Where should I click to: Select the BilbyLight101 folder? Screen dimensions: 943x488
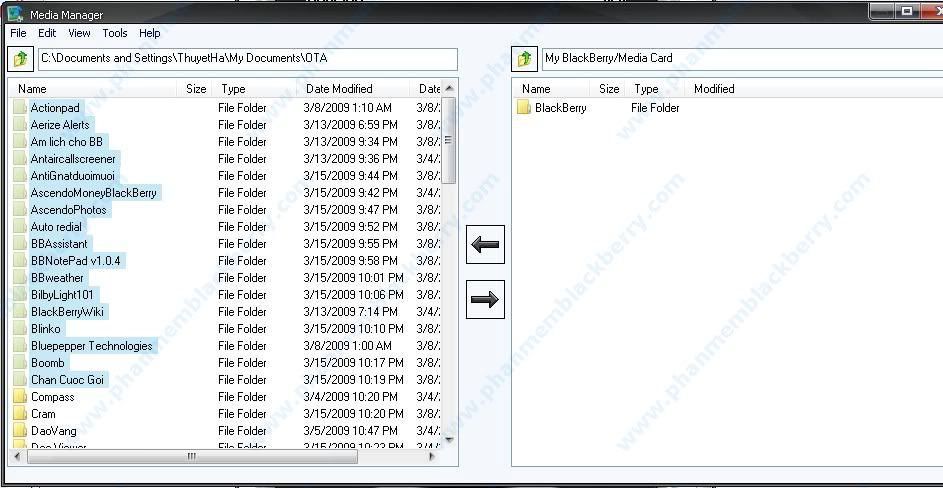63,295
